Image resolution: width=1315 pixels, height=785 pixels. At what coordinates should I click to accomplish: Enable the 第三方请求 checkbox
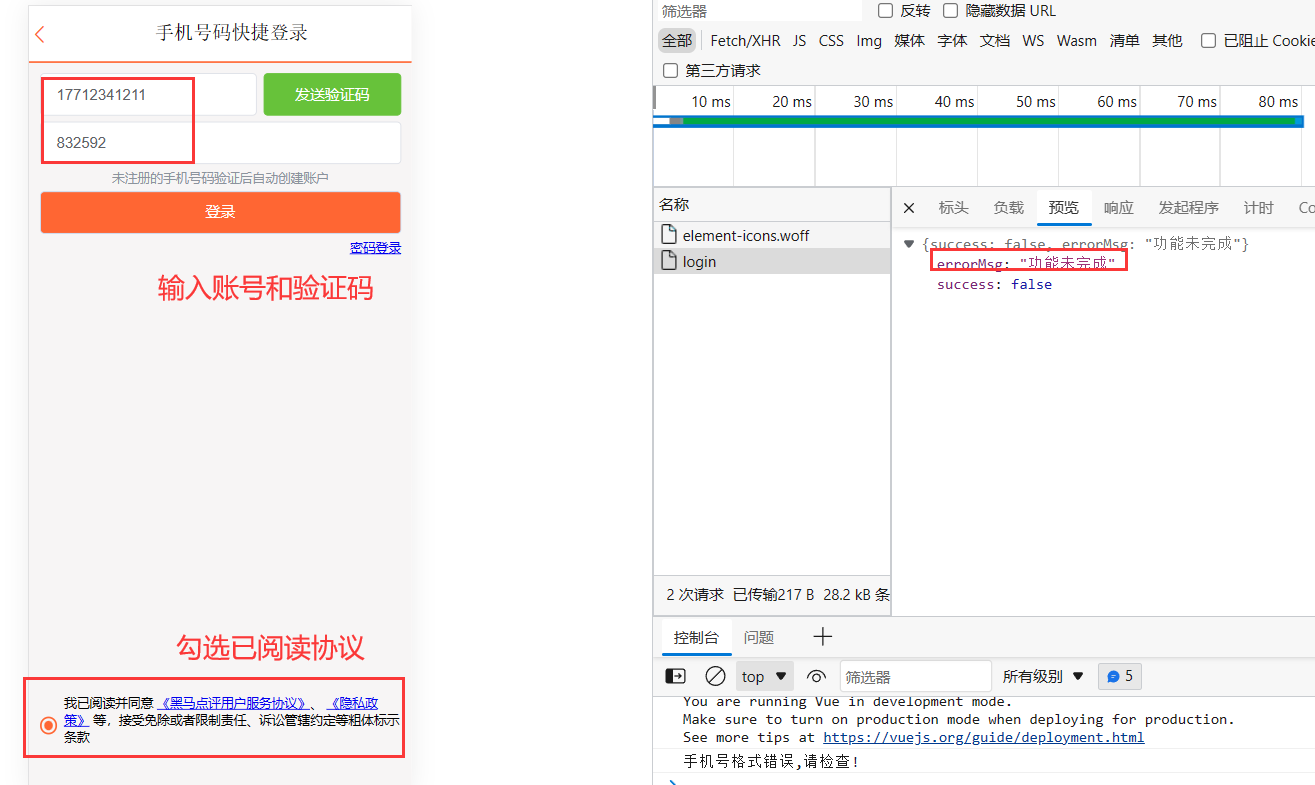tap(670, 71)
